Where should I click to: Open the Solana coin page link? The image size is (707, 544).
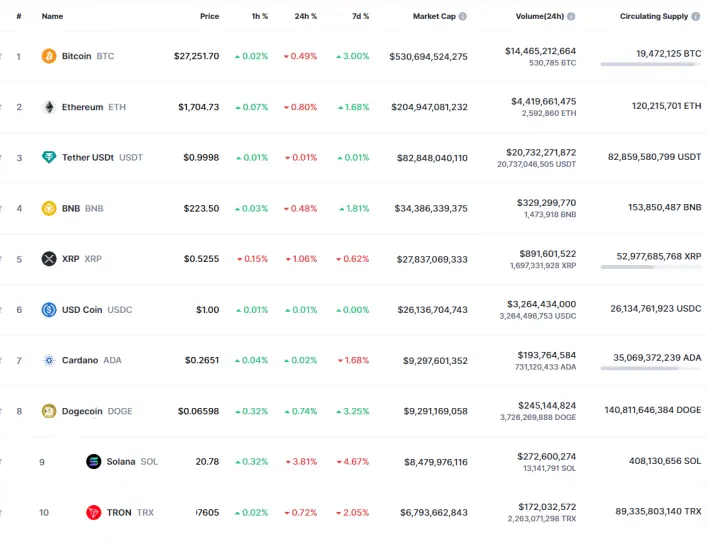click(132, 461)
